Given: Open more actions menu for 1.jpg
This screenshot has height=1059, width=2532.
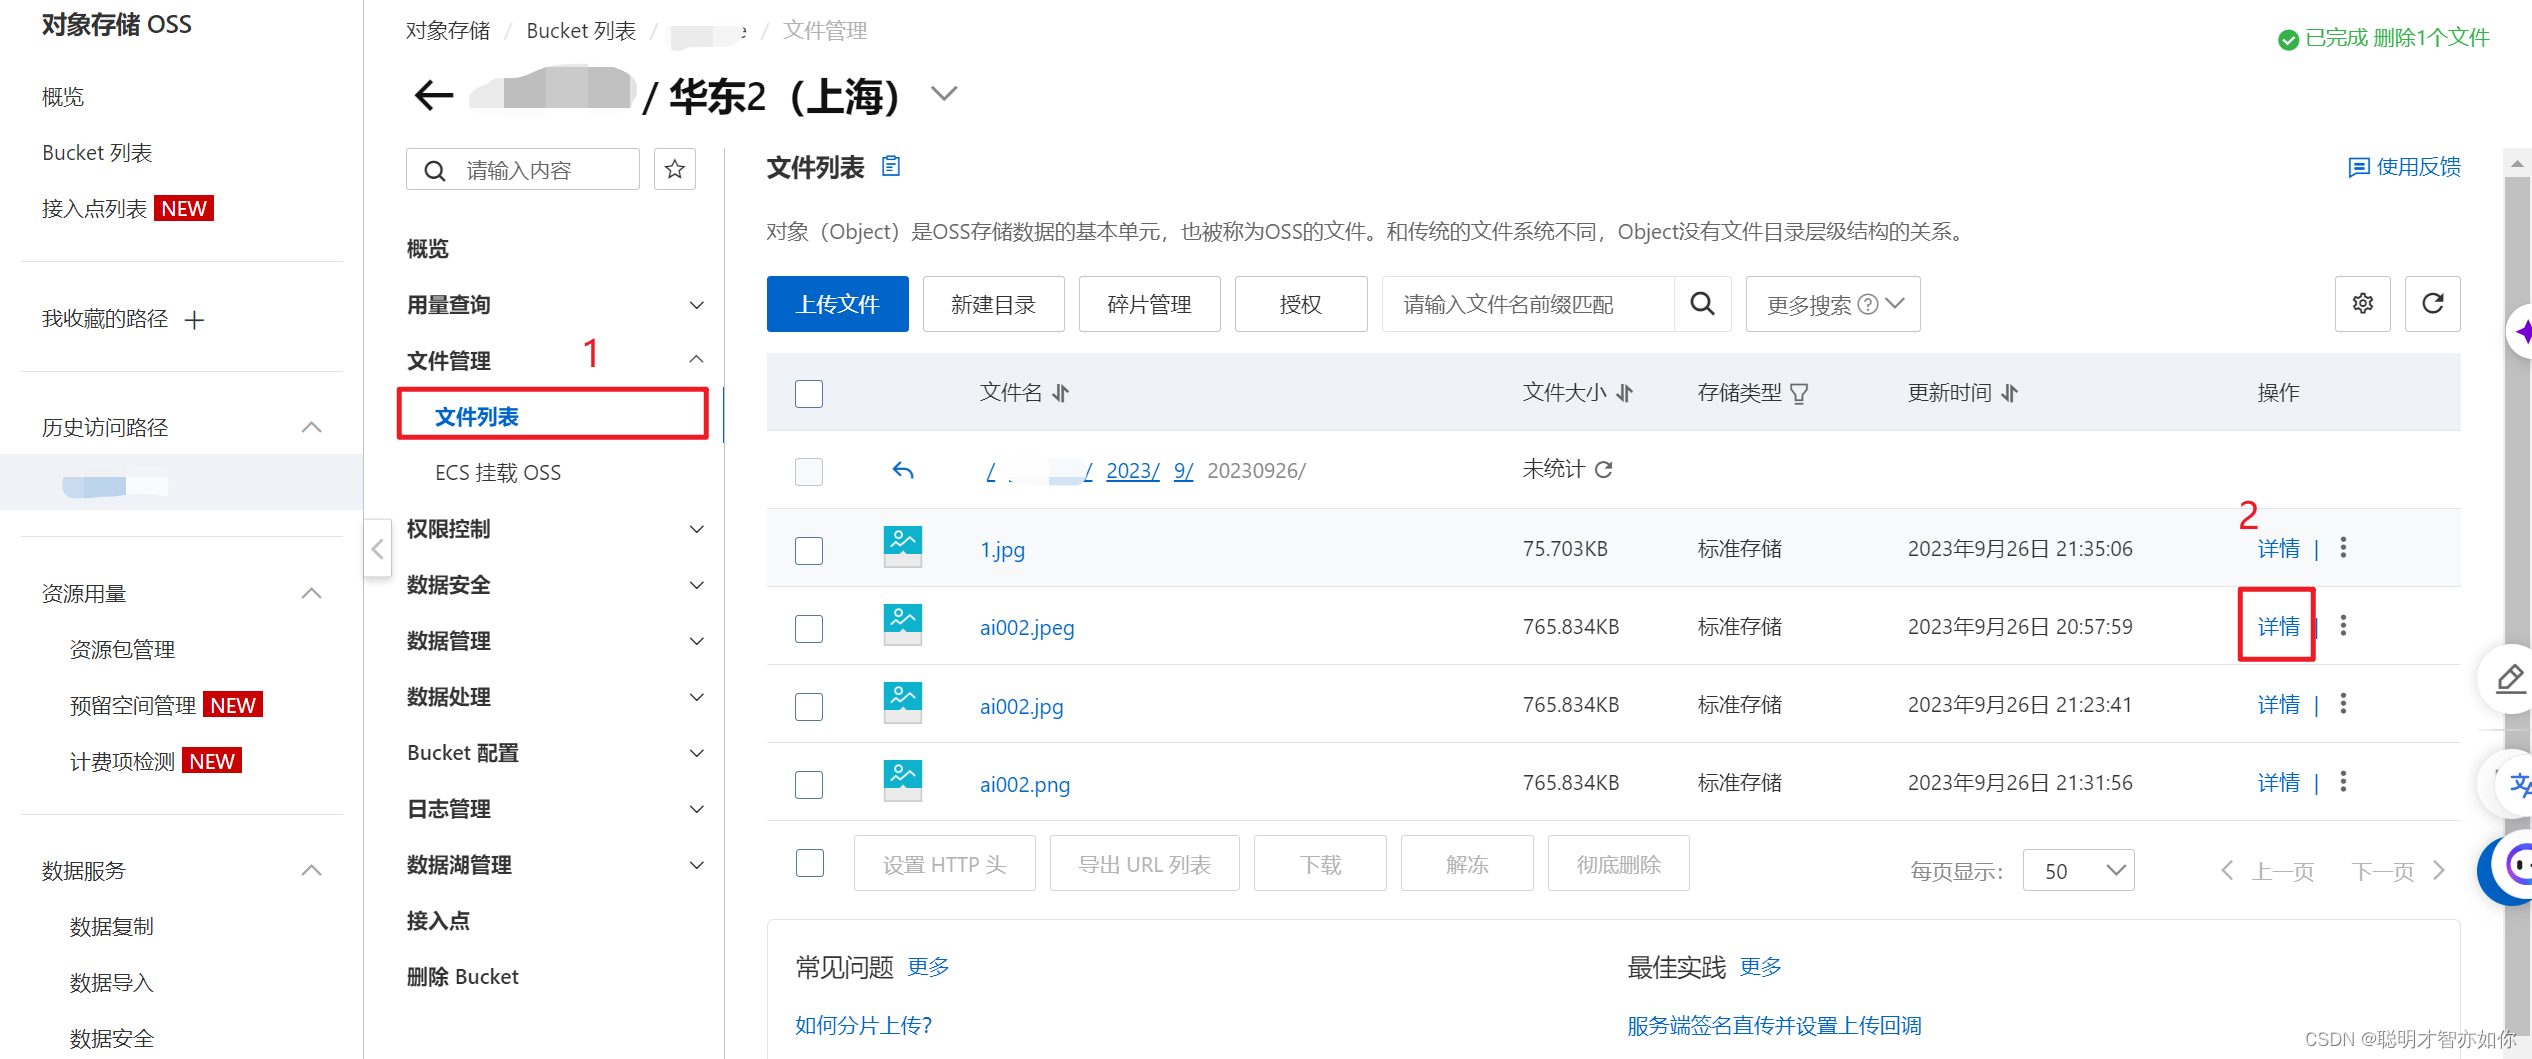Looking at the screenshot, I should pos(2343,548).
